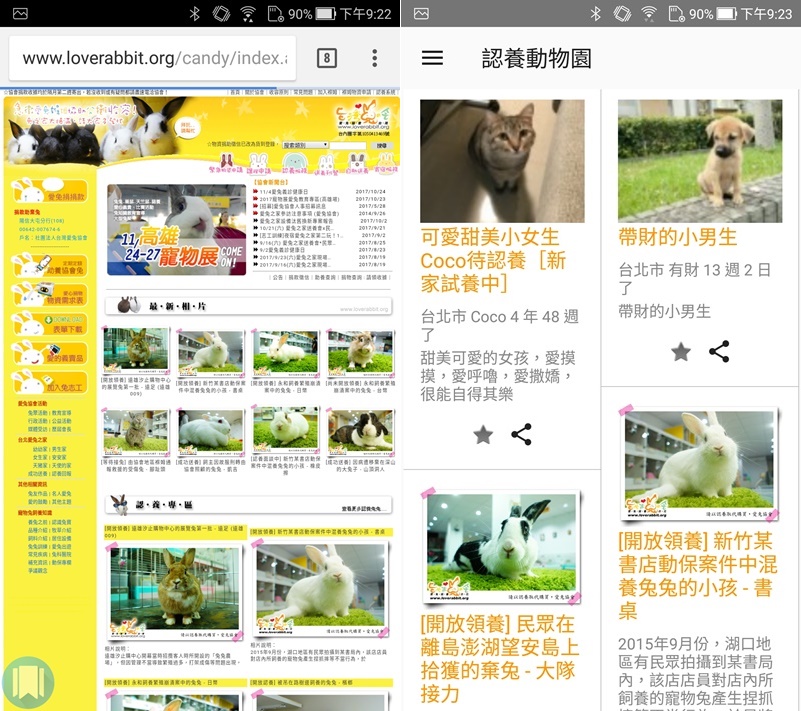Open the hamburger menu in 認養動物園 app
The image size is (801, 711).
click(x=432, y=58)
